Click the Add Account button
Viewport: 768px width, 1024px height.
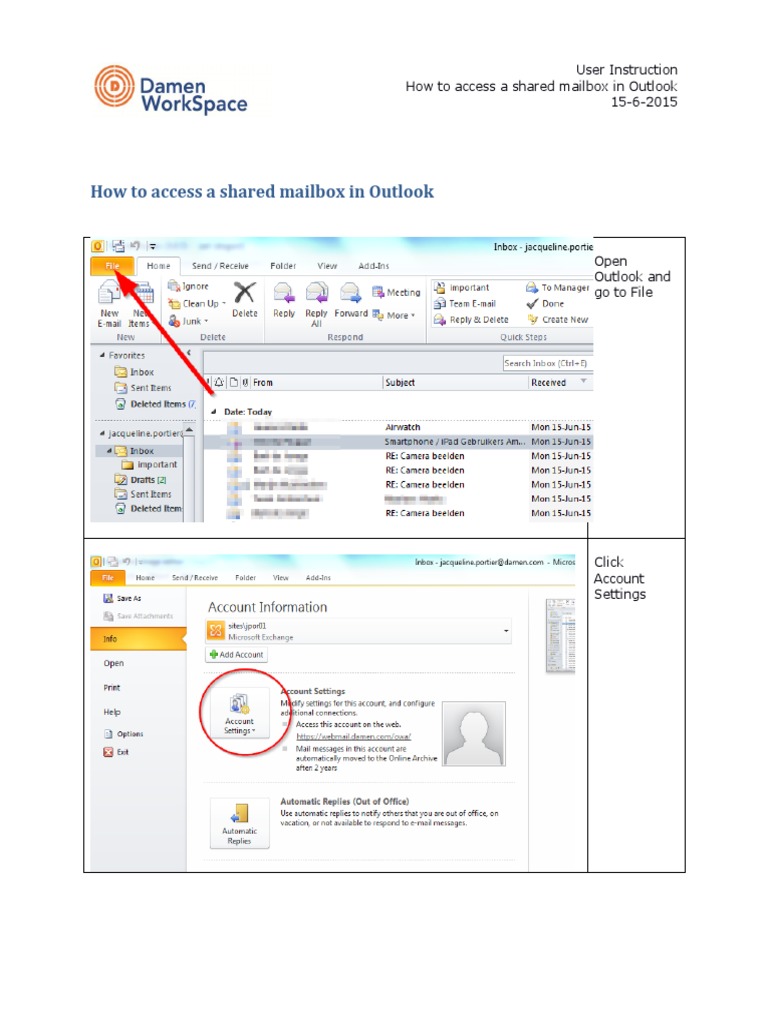(236, 655)
